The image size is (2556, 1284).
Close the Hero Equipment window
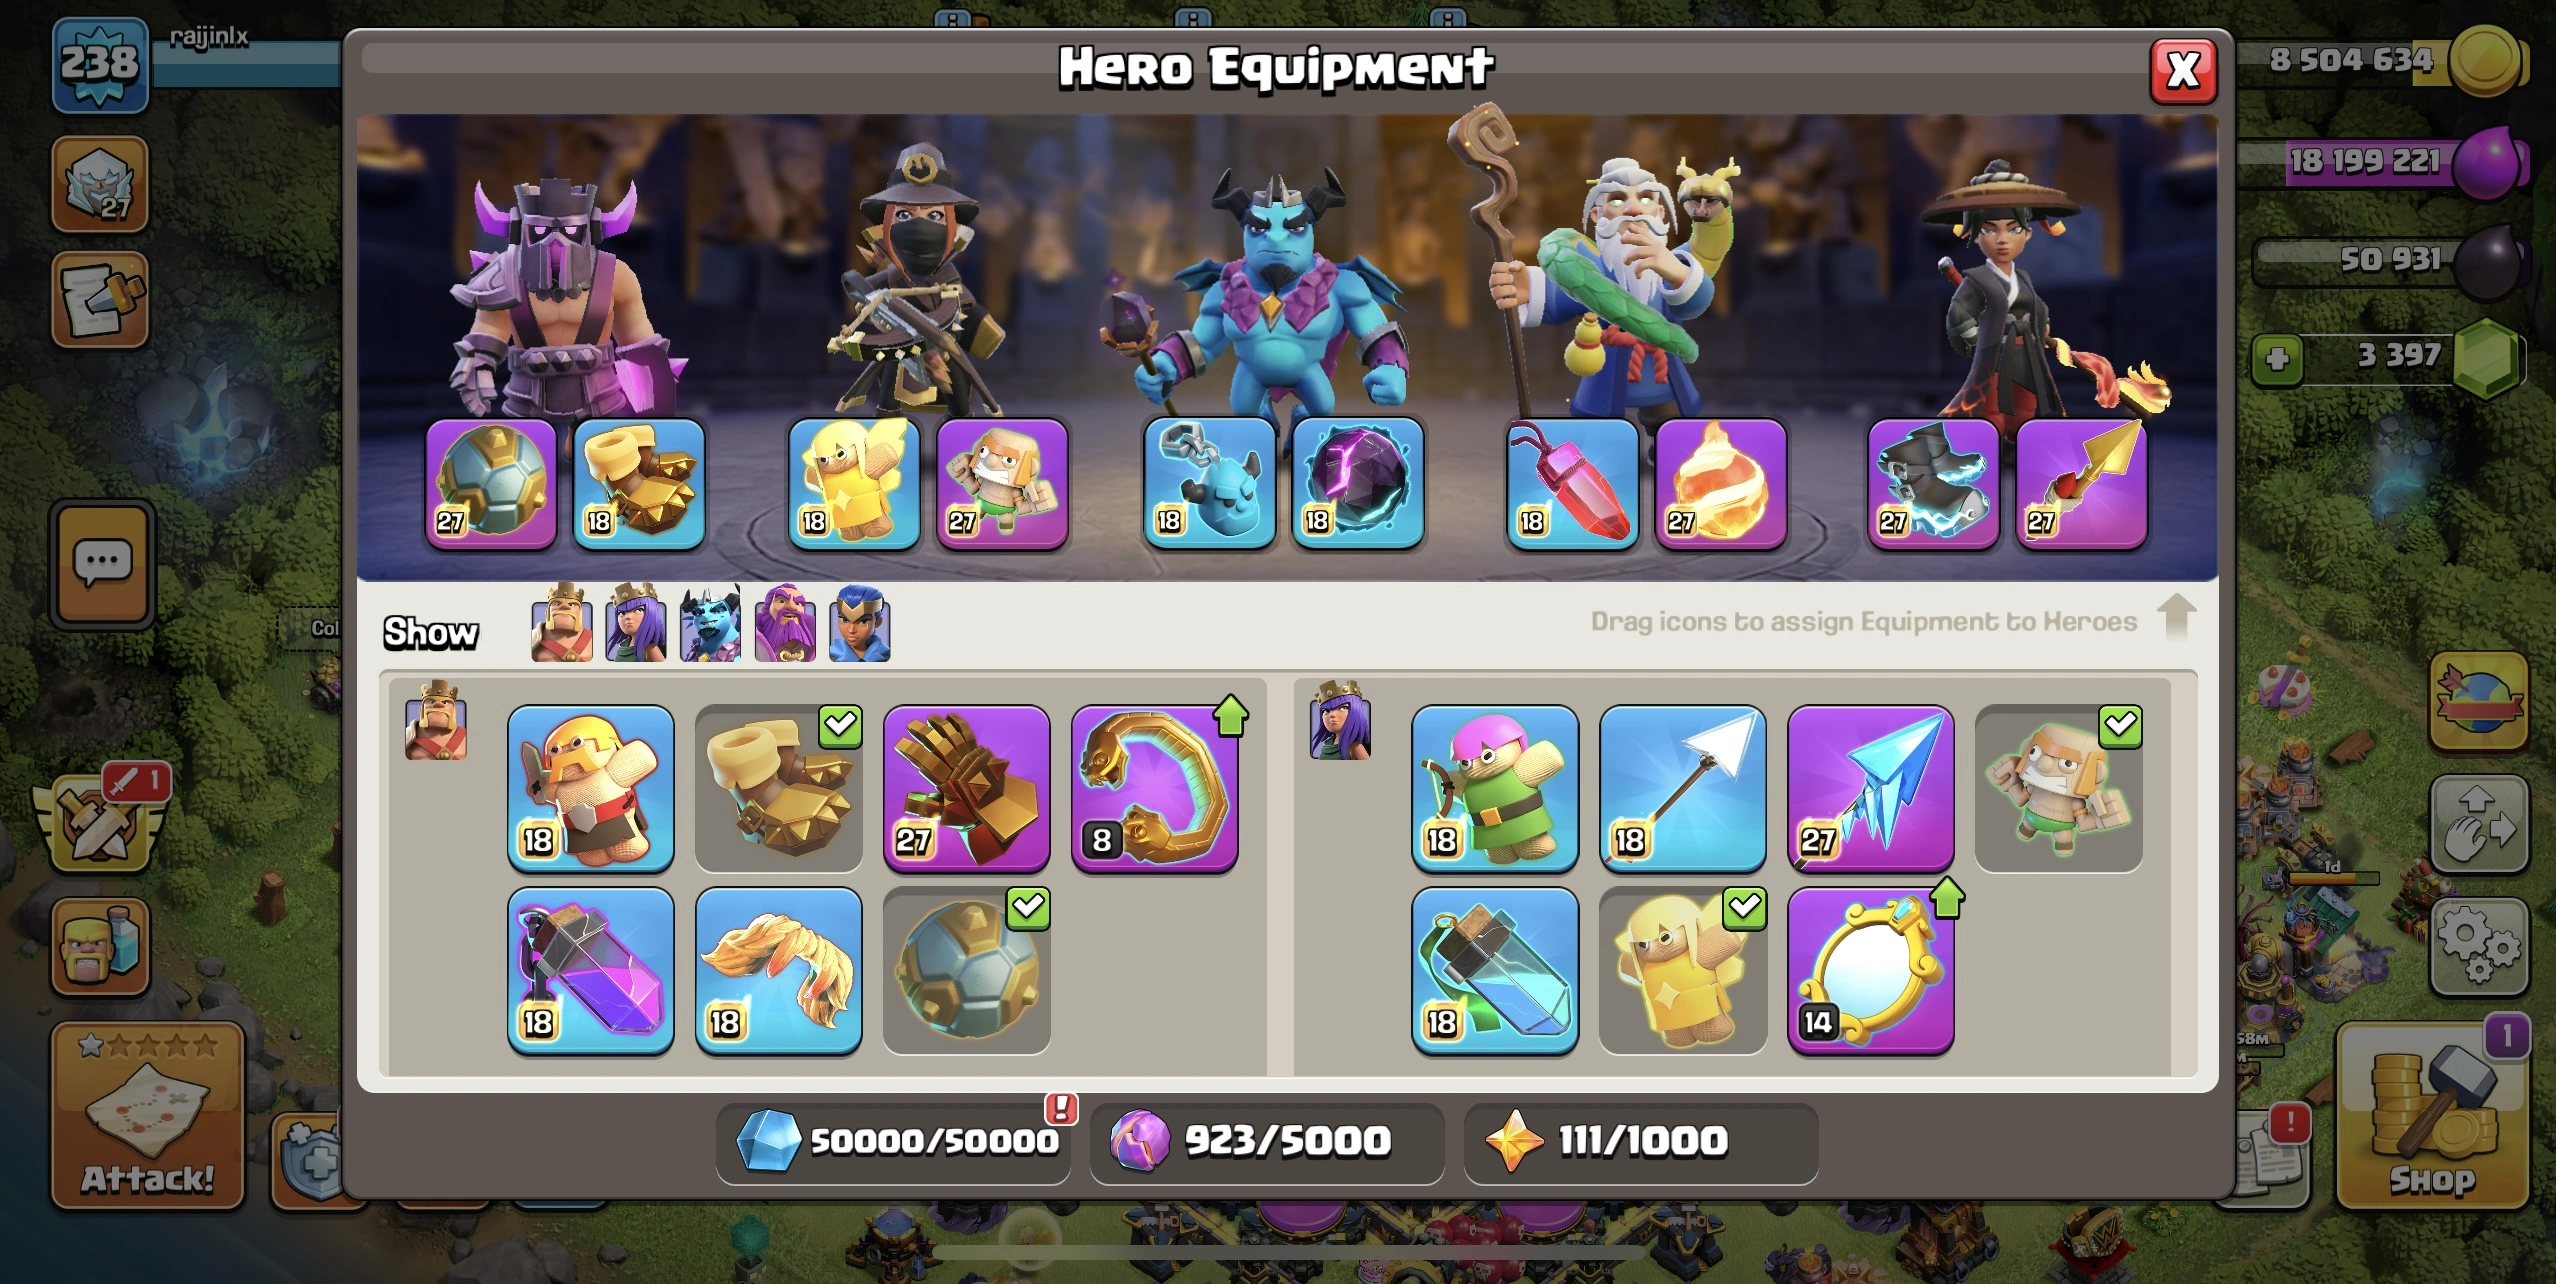[x=2183, y=71]
